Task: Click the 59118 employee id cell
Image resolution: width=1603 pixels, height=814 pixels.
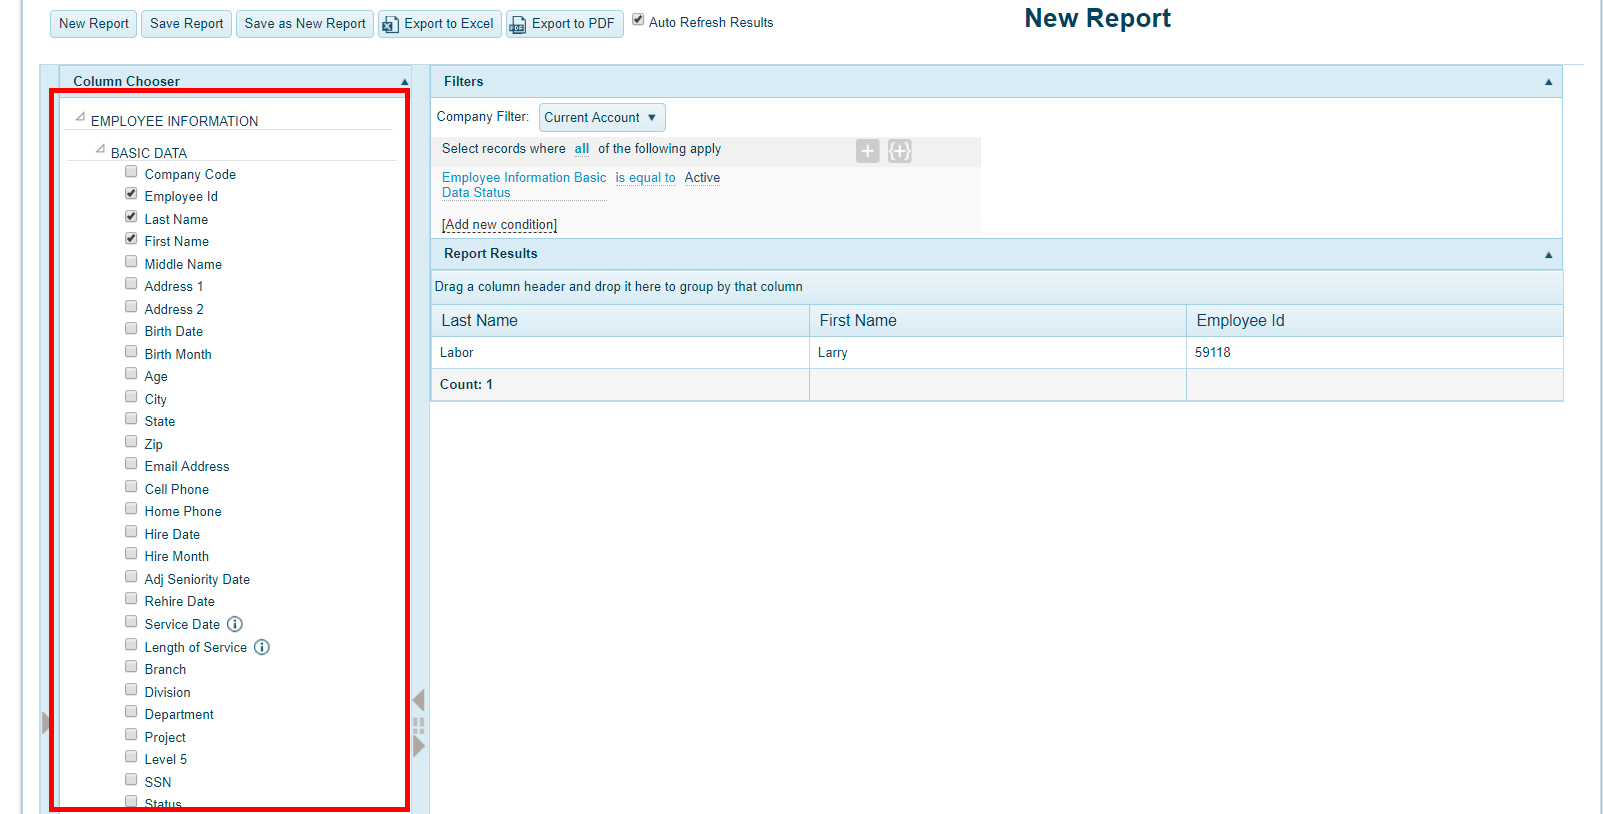Action: [x=1375, y=353]
